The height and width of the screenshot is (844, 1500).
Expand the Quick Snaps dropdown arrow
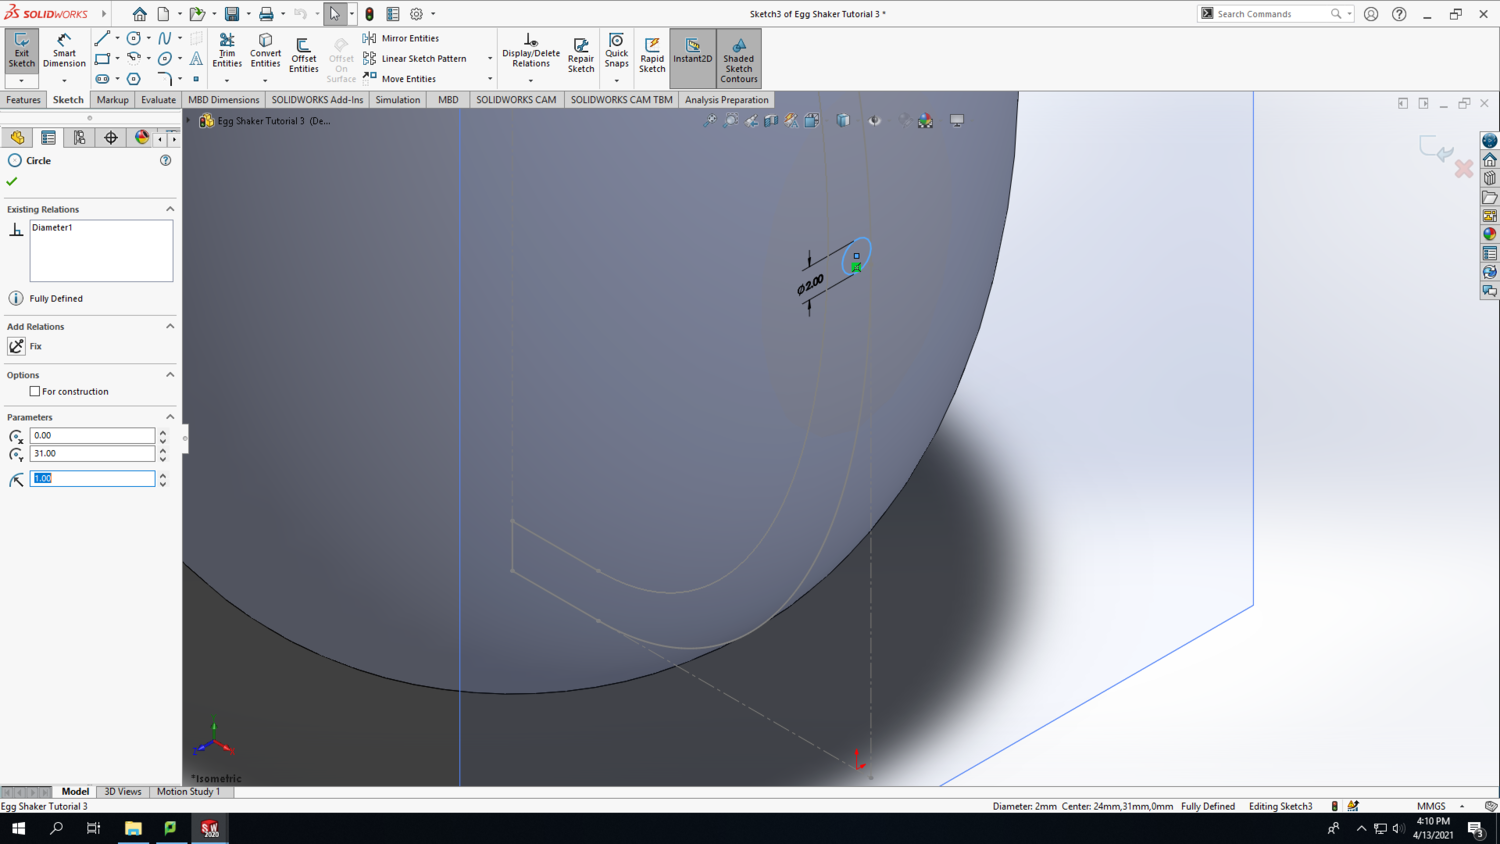pyautogui.click(x=617, y=80)
